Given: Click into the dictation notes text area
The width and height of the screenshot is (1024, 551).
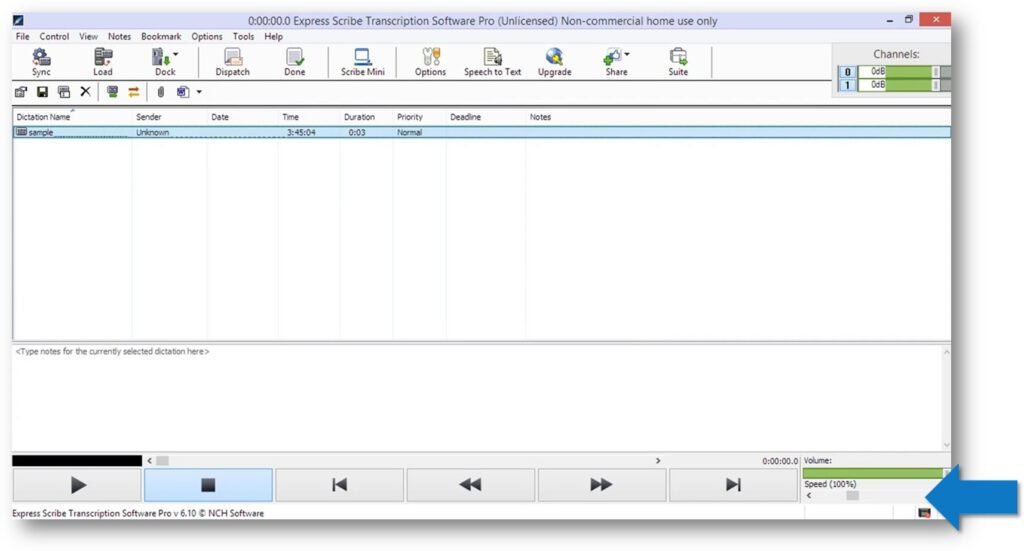Looking at the screenshot, I should coord(477,397).
